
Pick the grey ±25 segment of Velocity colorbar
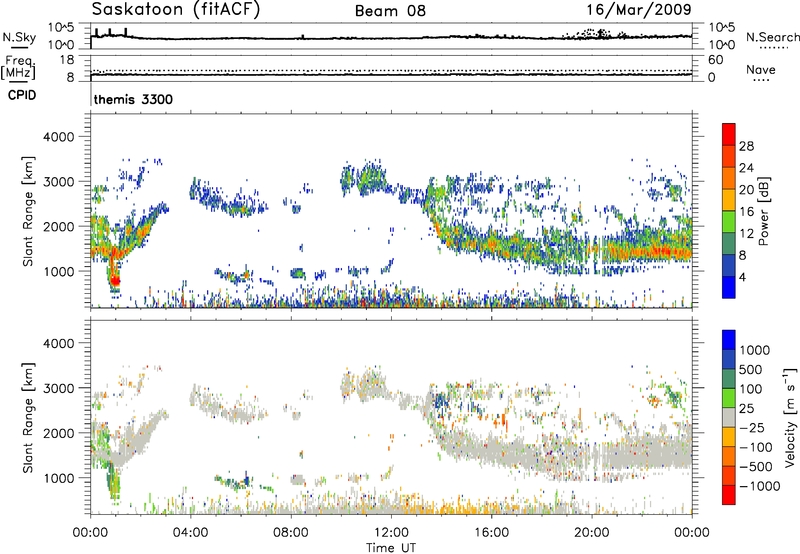(729, 418)
